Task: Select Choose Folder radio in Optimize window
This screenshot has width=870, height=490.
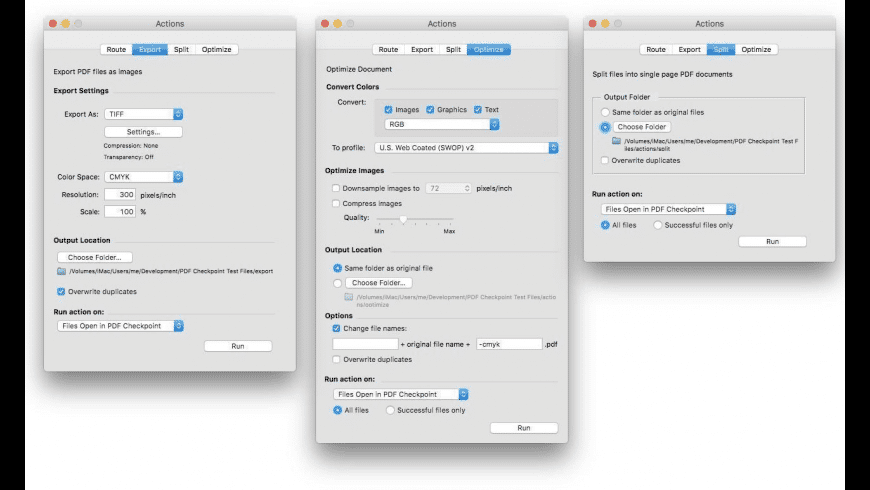Action: [337, 283]
